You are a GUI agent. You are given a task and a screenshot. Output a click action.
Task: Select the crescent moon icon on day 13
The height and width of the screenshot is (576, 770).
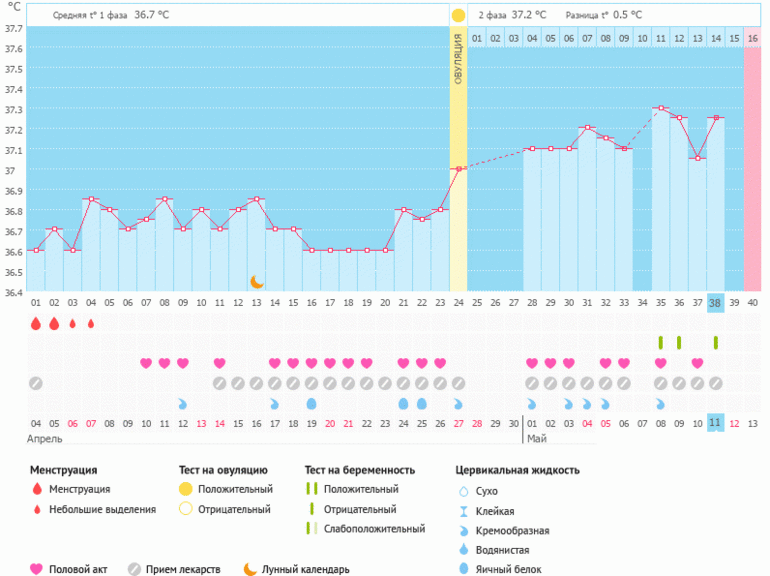pyautogui.click(x=256, y=282)
